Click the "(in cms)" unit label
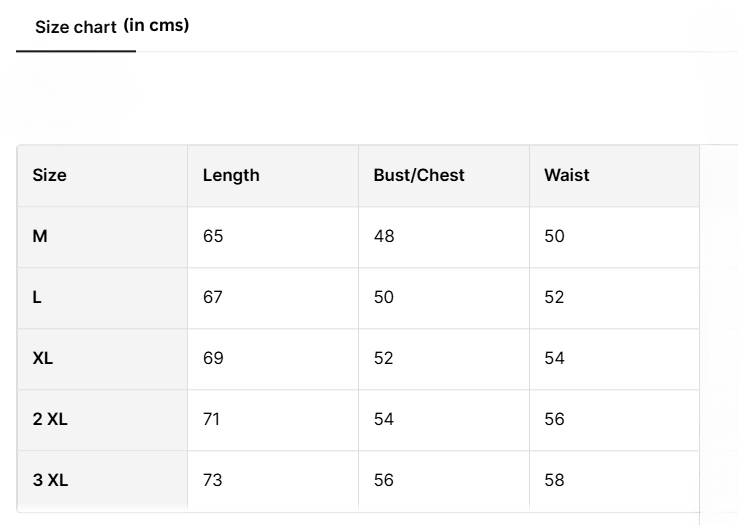 [x=156, y=26]
